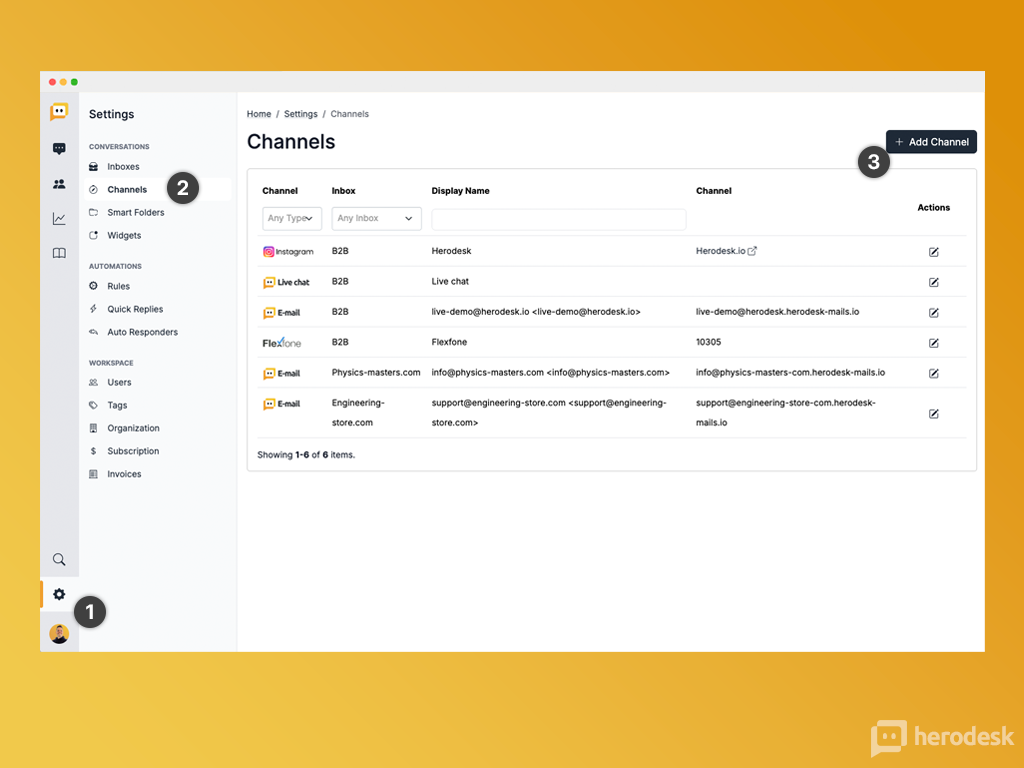Click the search magnifier icon
1024x768 pixels.
coord(59,560)
